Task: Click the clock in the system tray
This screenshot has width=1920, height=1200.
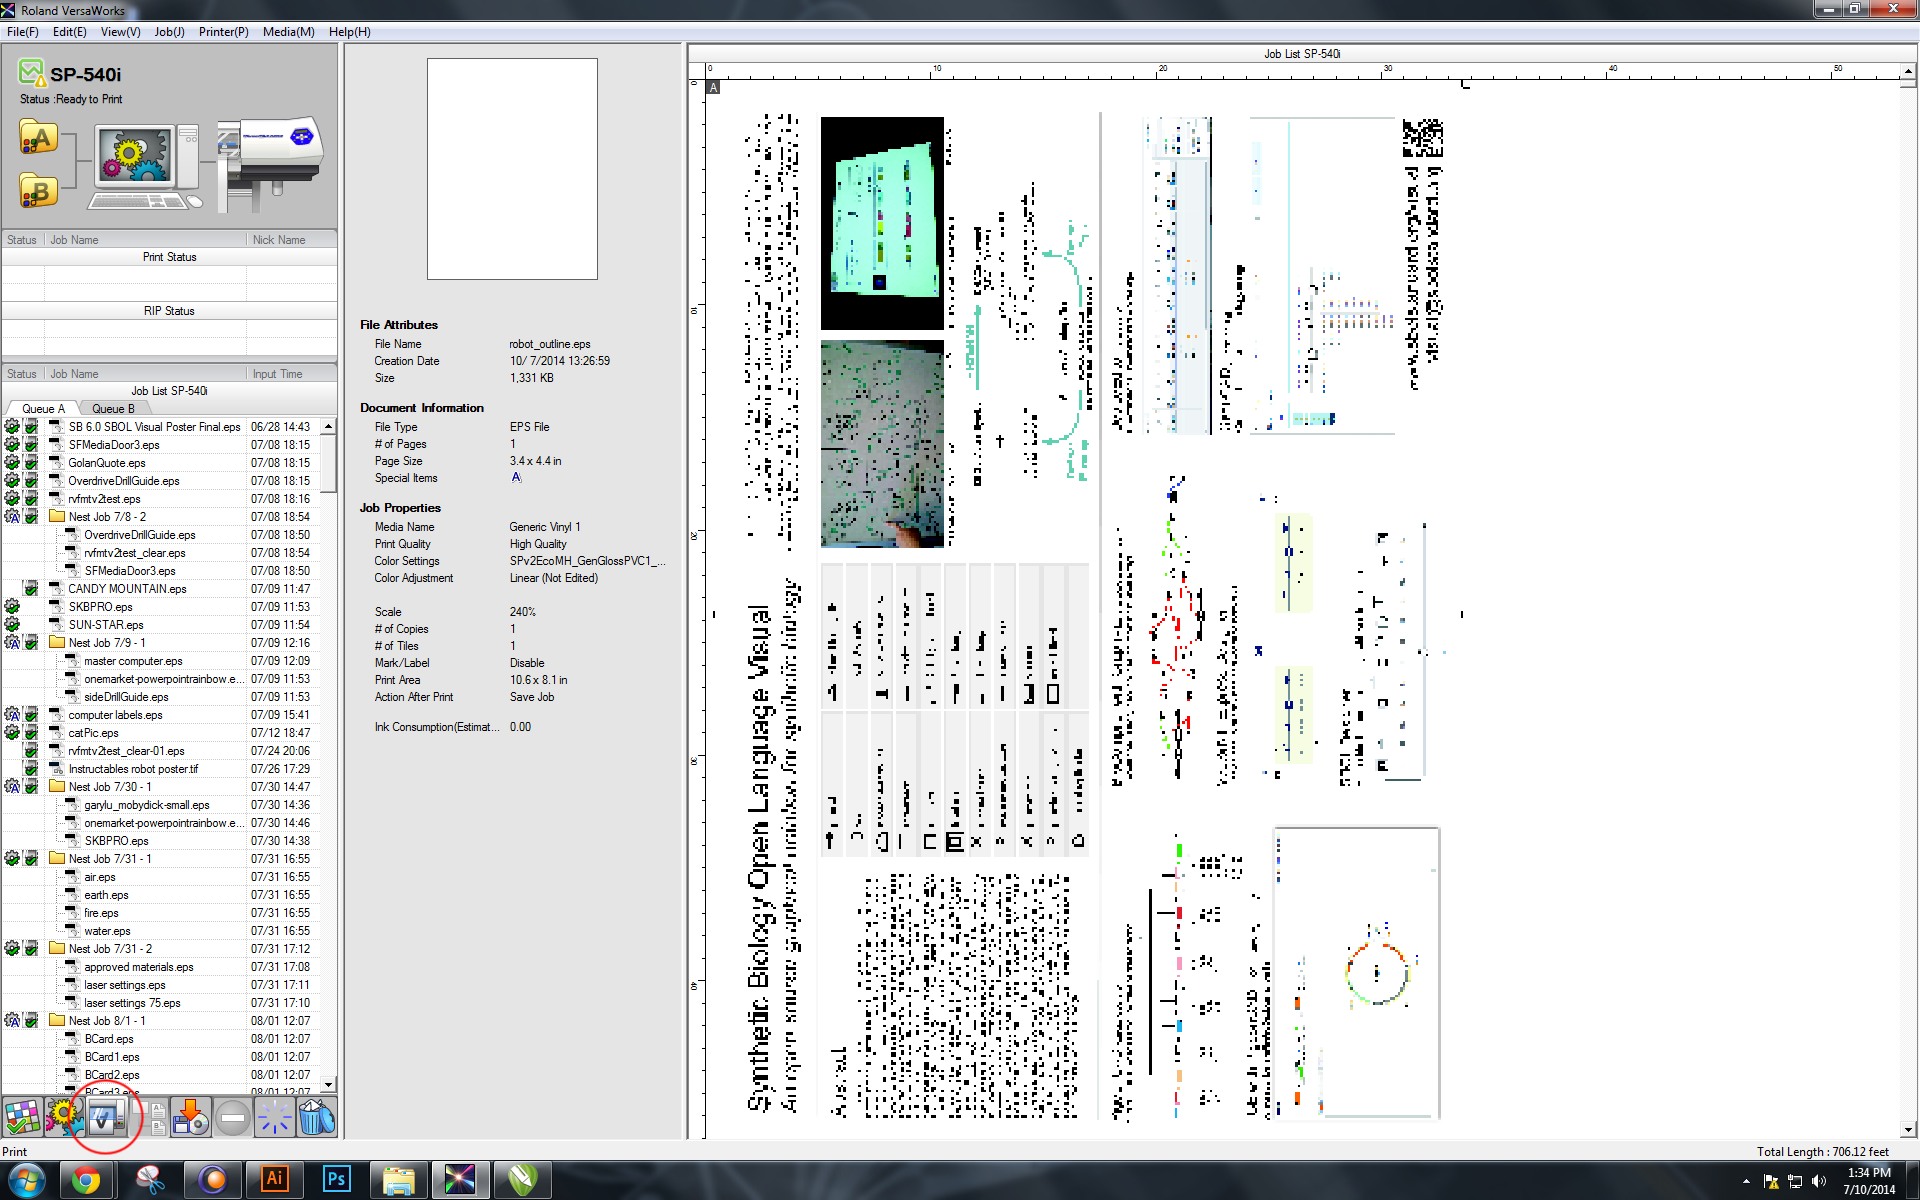Action: (x=1868, y=1181)
